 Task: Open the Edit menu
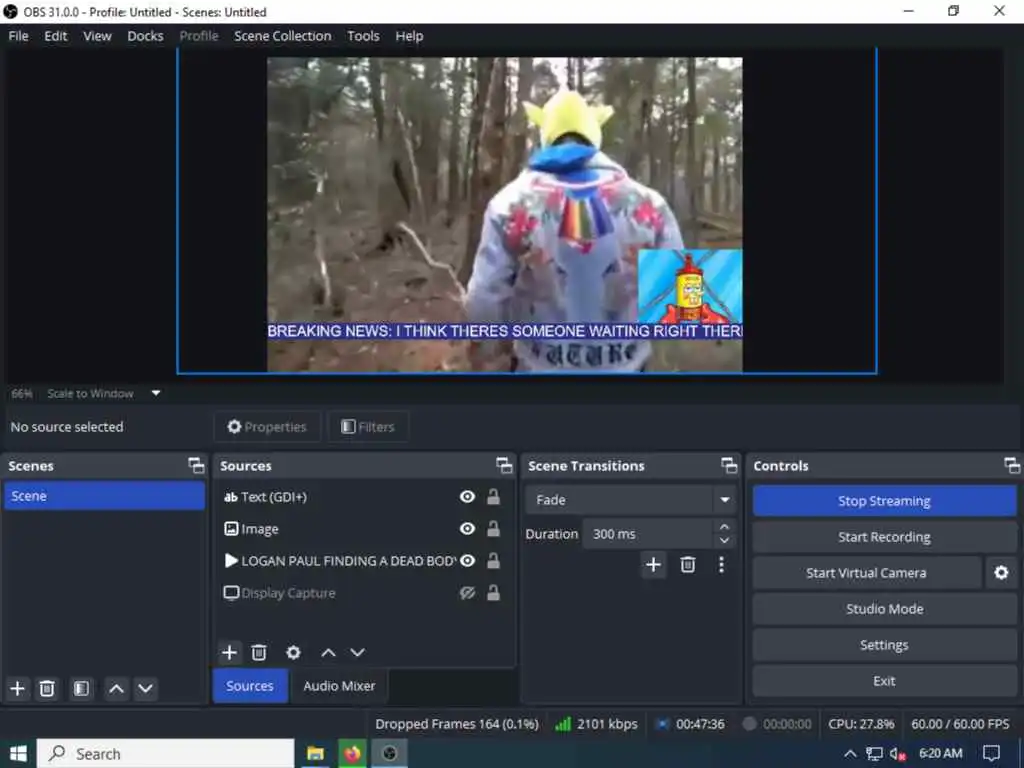point(56,36)
